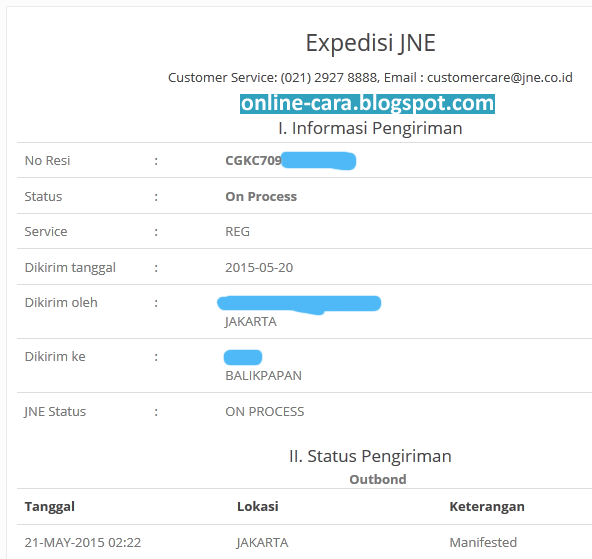
Task: Select the ON PROCESS JNE status value
Action: [265, 411]
